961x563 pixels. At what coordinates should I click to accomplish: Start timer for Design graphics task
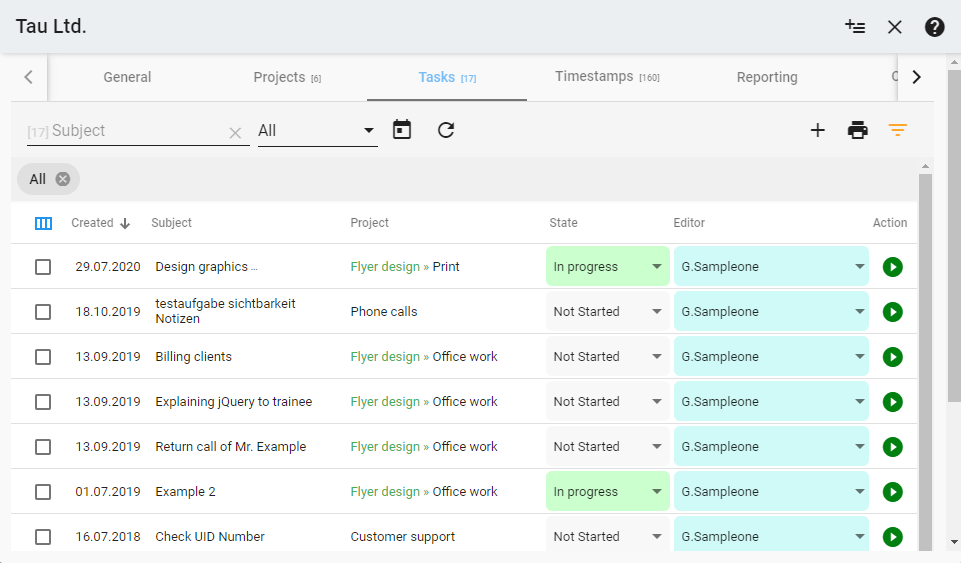pyautogui.click(x=892, y=267)
